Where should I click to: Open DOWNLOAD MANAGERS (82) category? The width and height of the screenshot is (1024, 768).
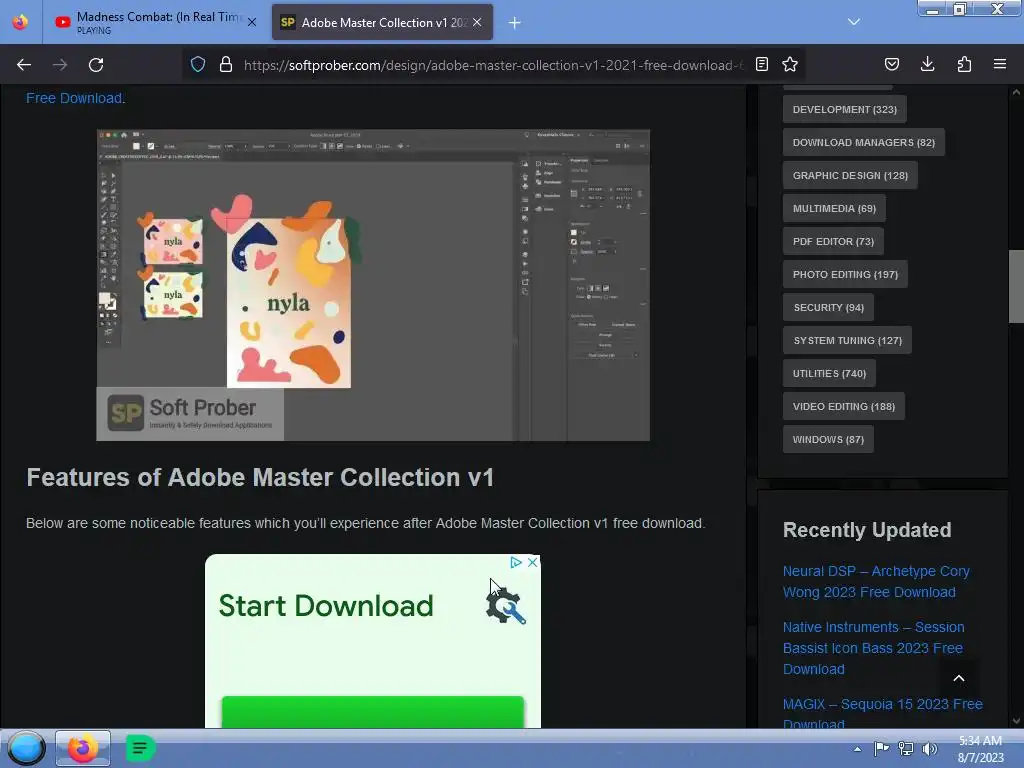pyautogui.click(x=863, y=142)
